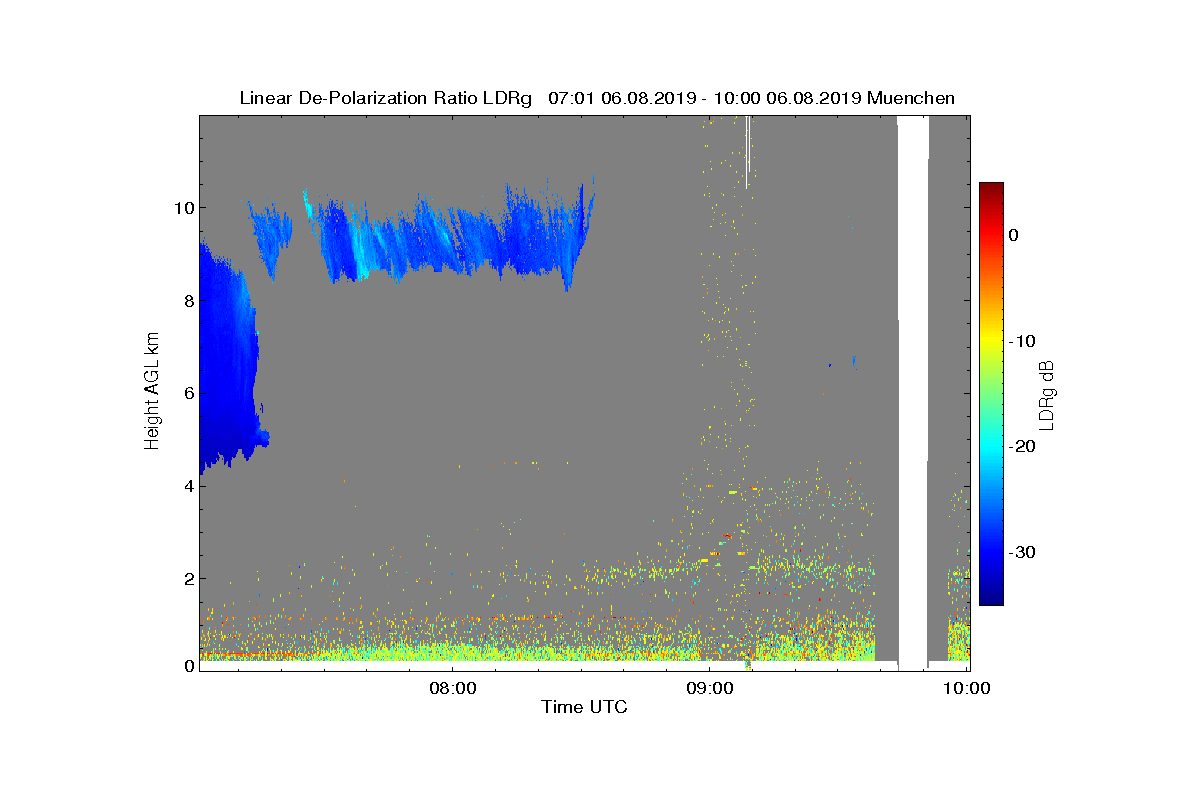Image resolution: width=1200 pixels, height=800 pixels.
Task: Click the colorbar value "-30"
Action: point(1022,553)
